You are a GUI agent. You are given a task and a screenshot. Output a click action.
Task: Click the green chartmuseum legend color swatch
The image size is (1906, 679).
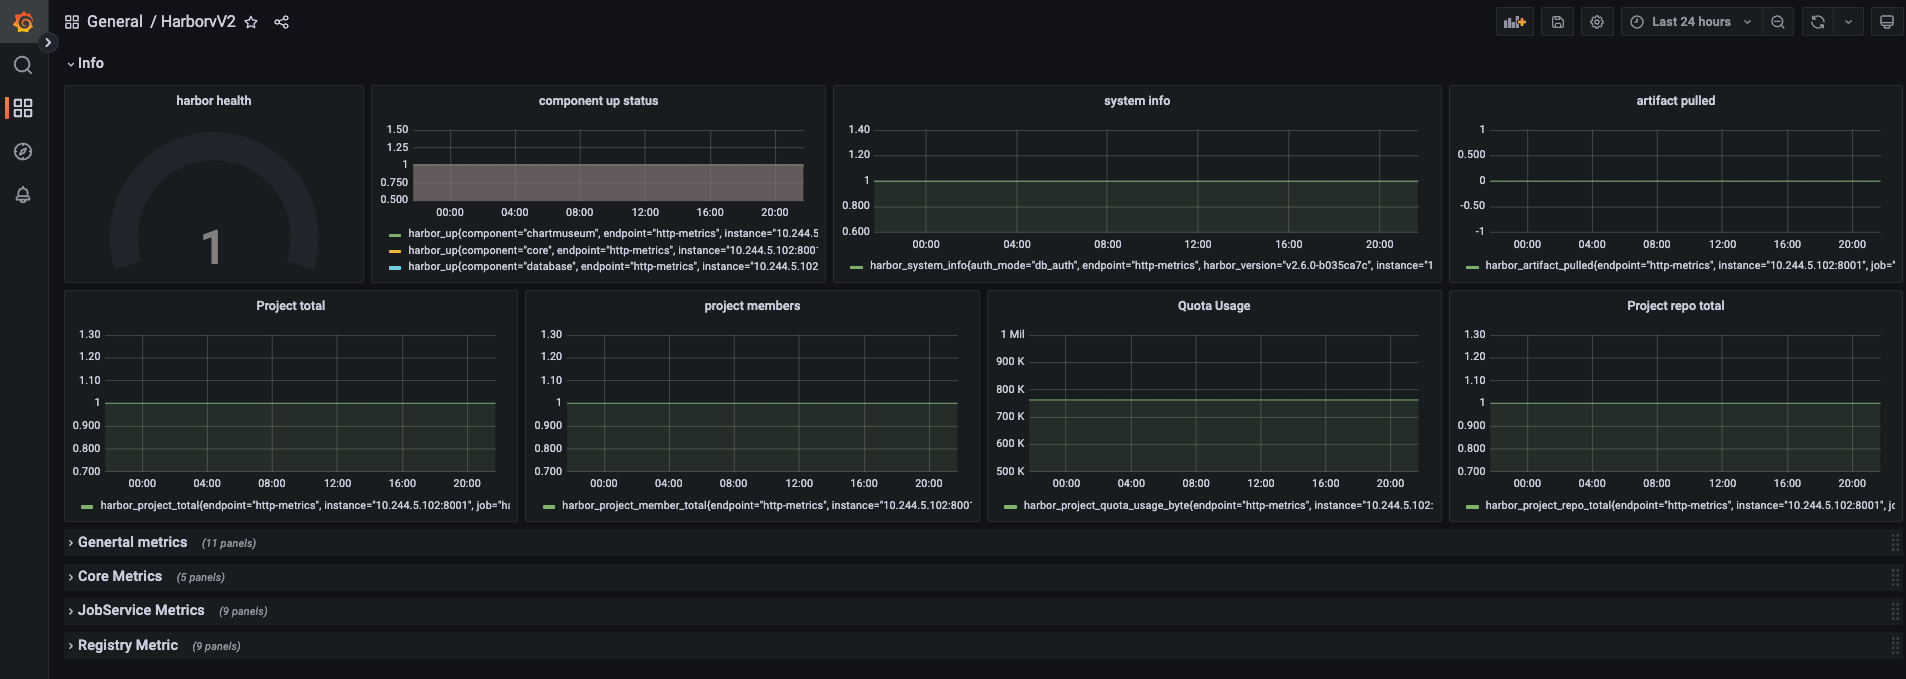click(395, 235)
